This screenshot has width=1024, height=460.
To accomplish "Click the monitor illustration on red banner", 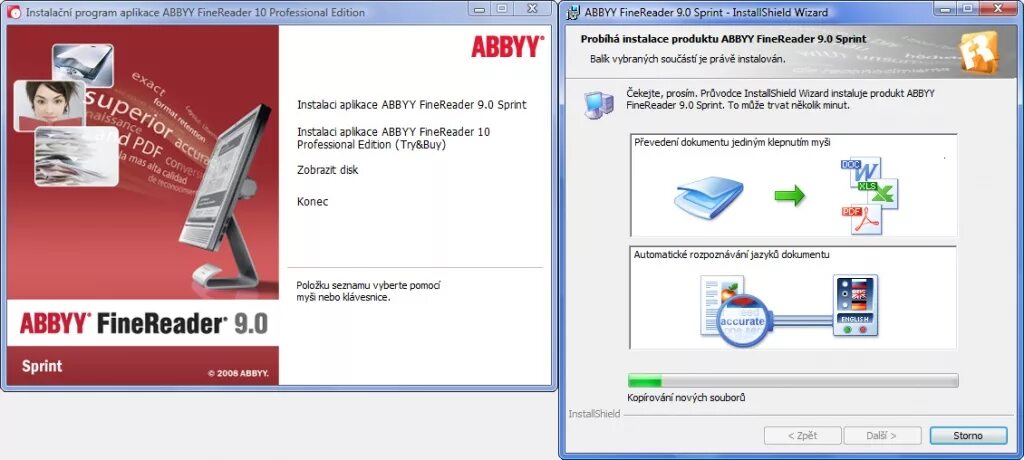I will coord(226,196).
